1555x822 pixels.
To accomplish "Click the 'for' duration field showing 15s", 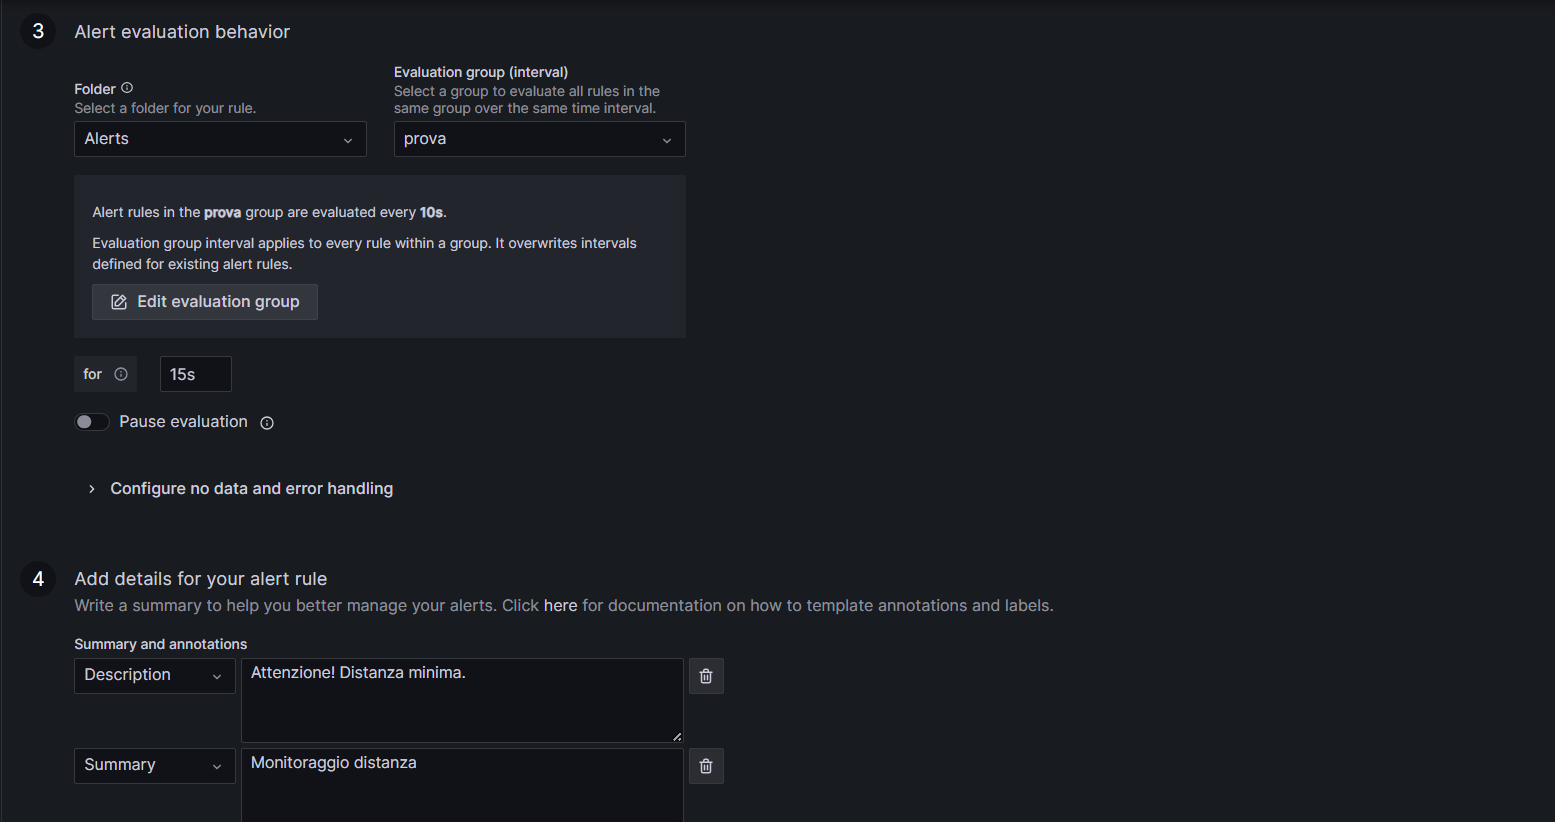I will (196, 374).
